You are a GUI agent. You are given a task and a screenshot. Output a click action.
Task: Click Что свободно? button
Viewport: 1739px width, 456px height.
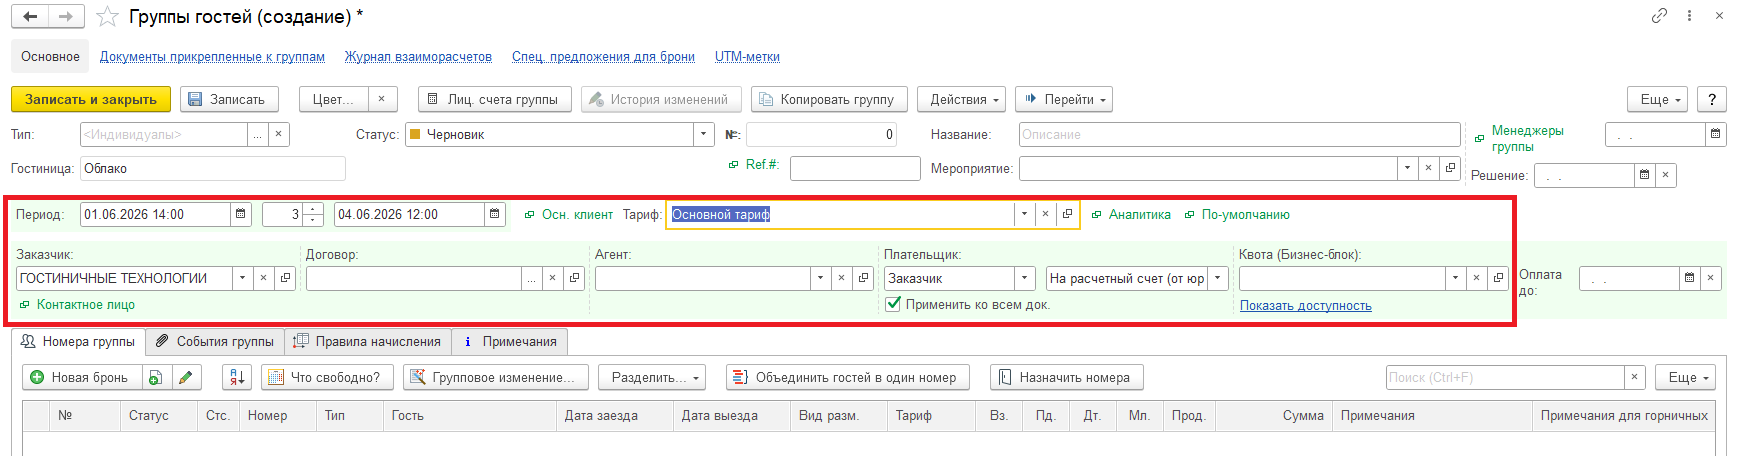[x=326, y=377]
